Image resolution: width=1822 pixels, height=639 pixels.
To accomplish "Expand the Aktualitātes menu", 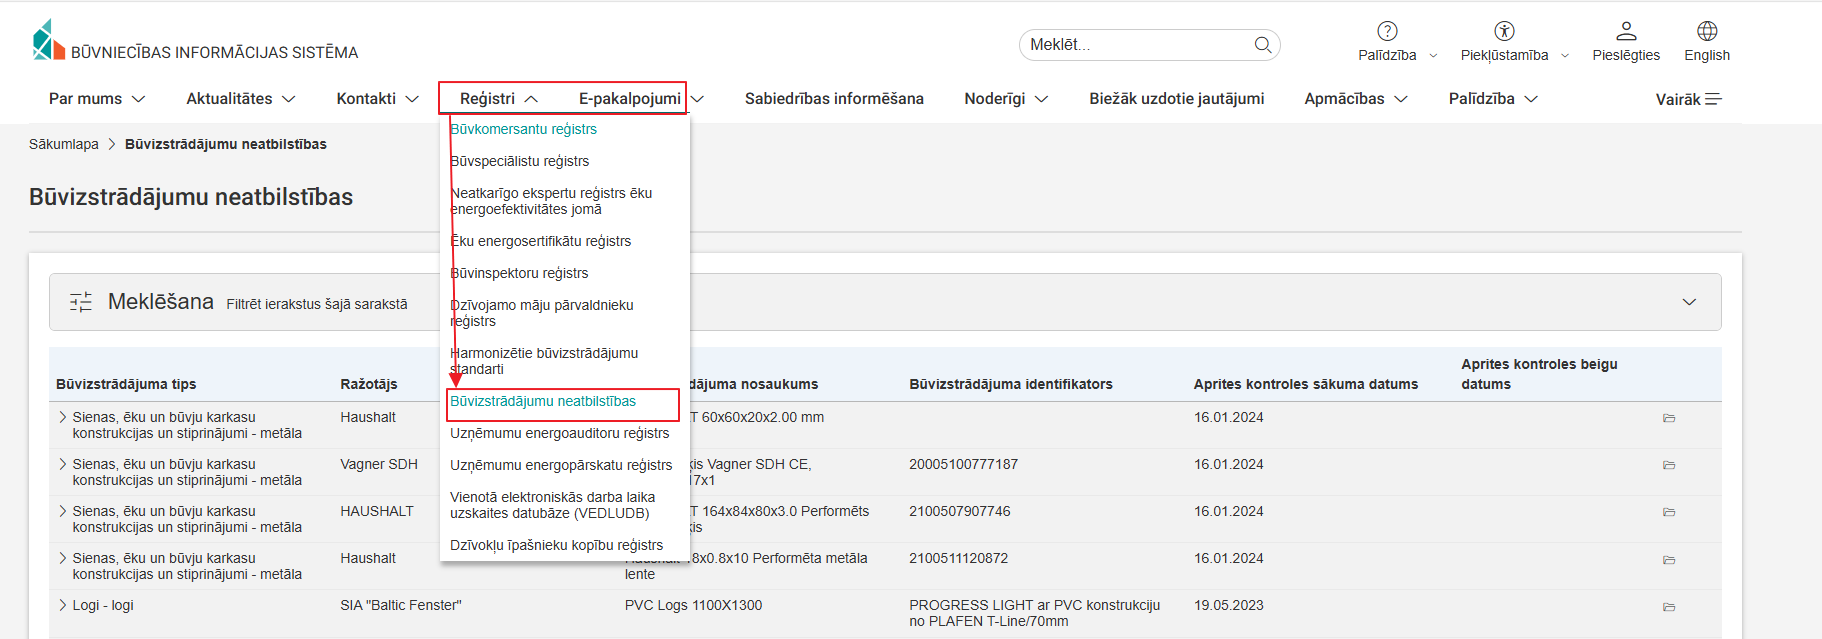I will click(x=241, y=98).
